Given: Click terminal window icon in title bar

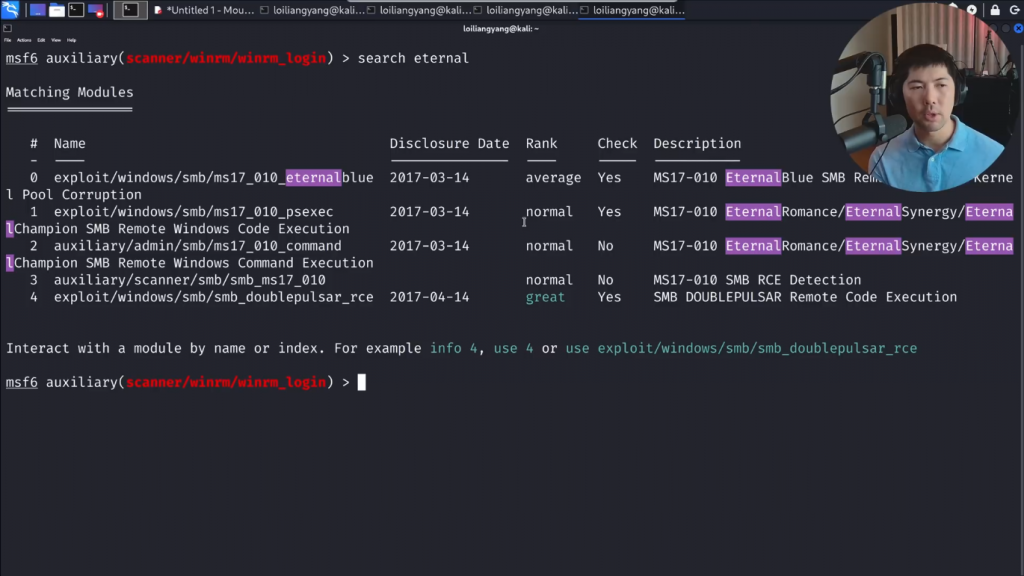Looking at the screenshot, I should tap(8, 29).
